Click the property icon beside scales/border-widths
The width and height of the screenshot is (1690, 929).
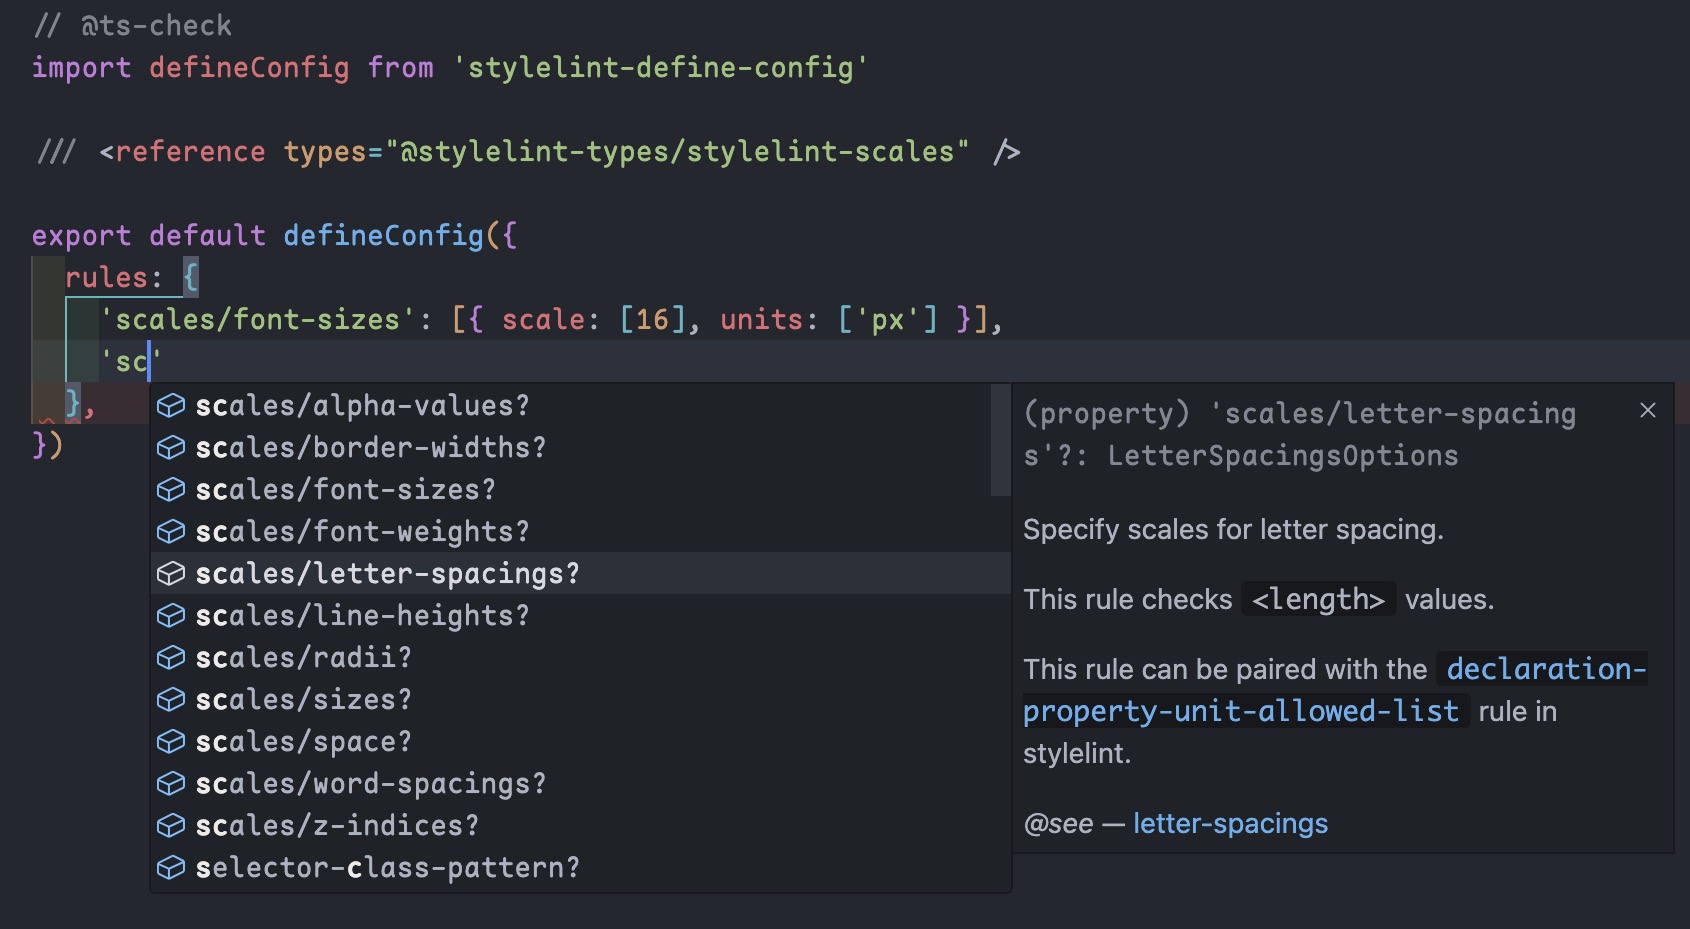pyautogui.click(x=171, y=447)
